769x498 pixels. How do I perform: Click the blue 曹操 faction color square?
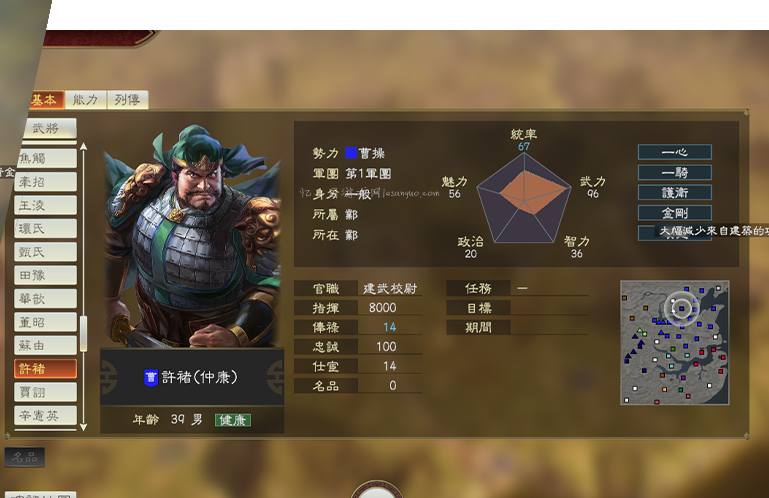point(351,153)
